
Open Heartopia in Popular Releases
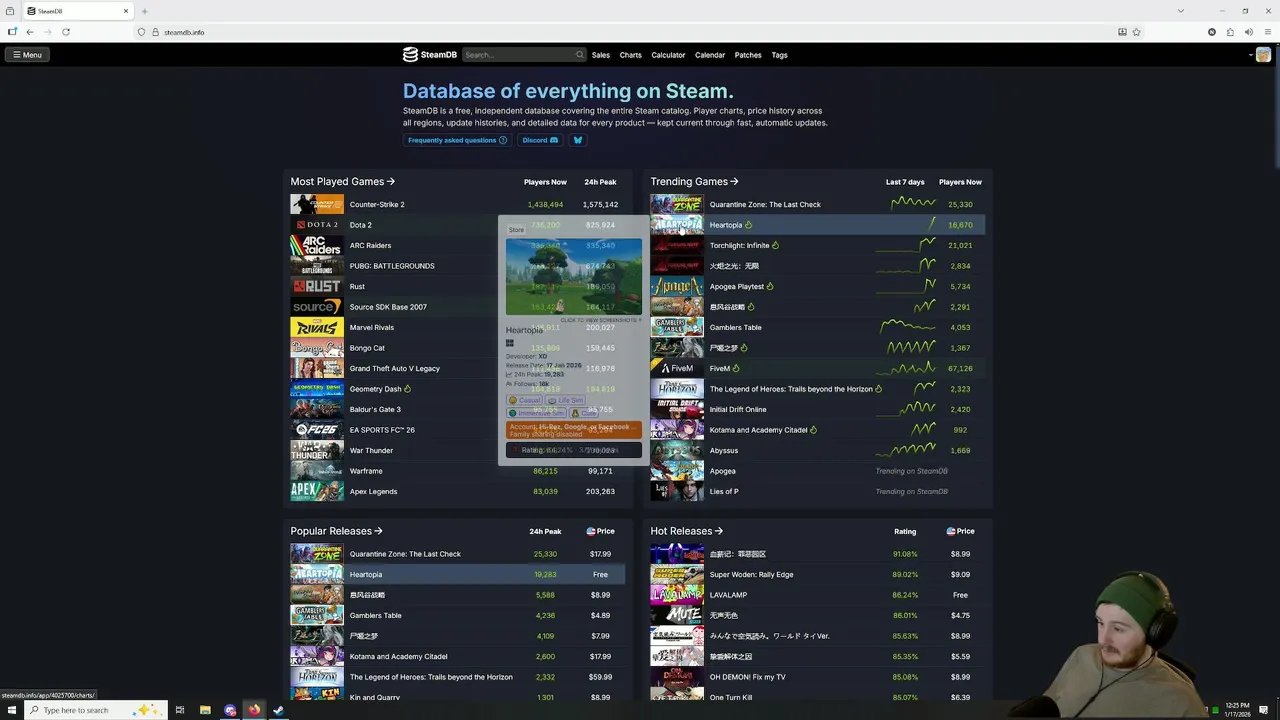click(x=365, y=574)
